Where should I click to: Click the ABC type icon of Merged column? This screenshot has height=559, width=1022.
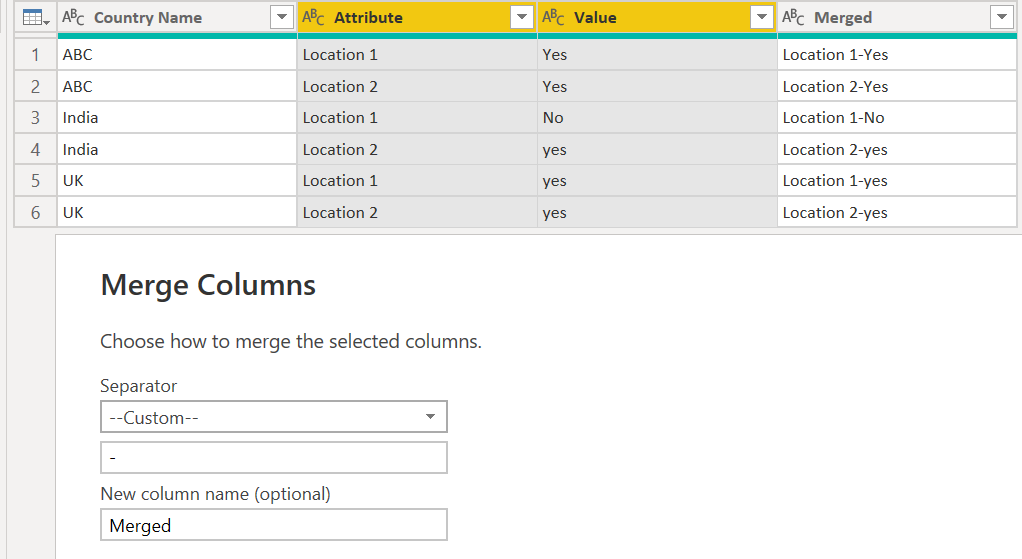793,18
